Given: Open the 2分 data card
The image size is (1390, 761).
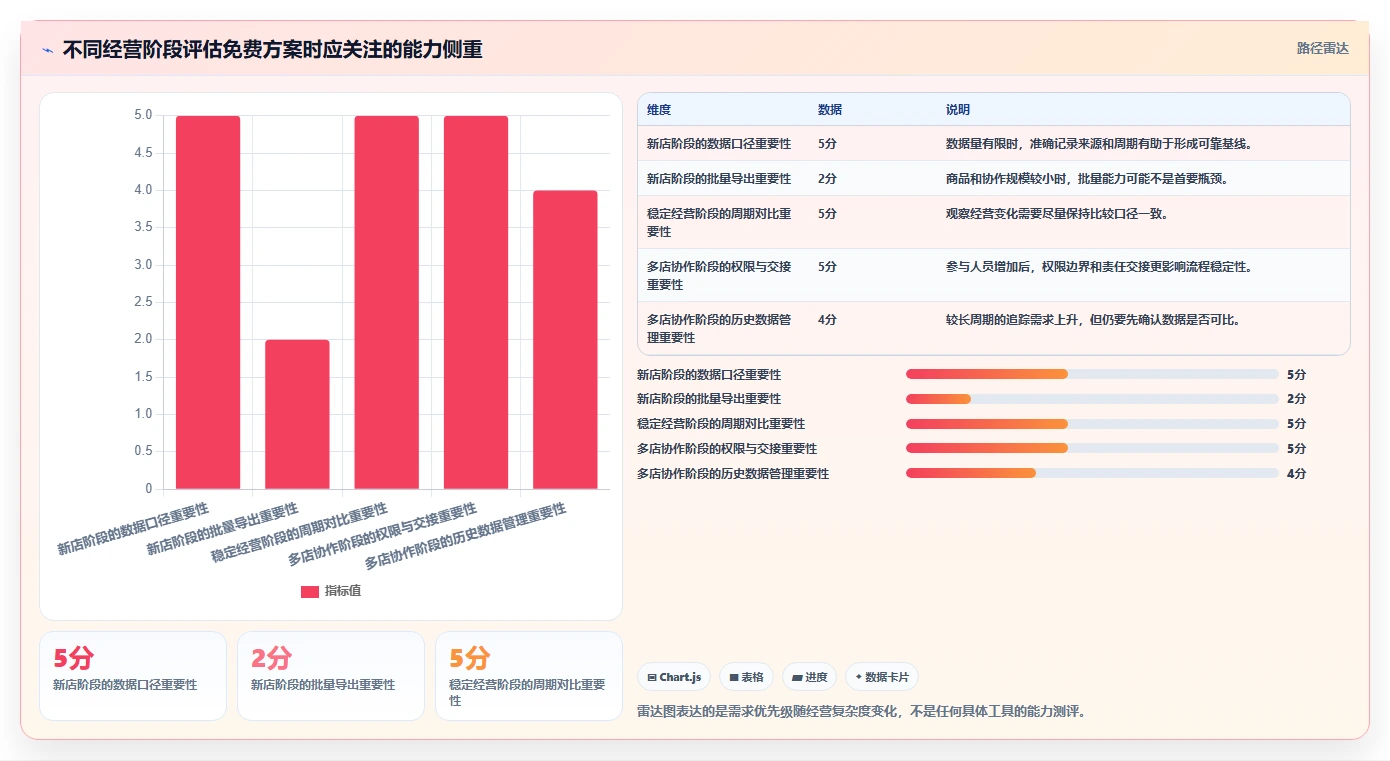Looking at the screenshot, I should [x=331, y=675].
